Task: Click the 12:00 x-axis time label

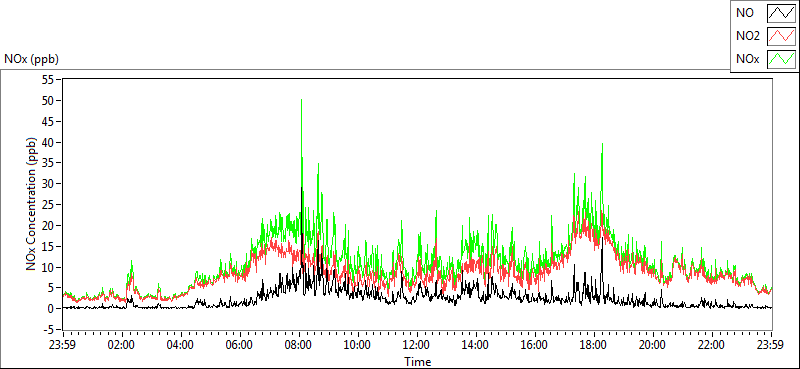Action: click(x=417, y=345)
